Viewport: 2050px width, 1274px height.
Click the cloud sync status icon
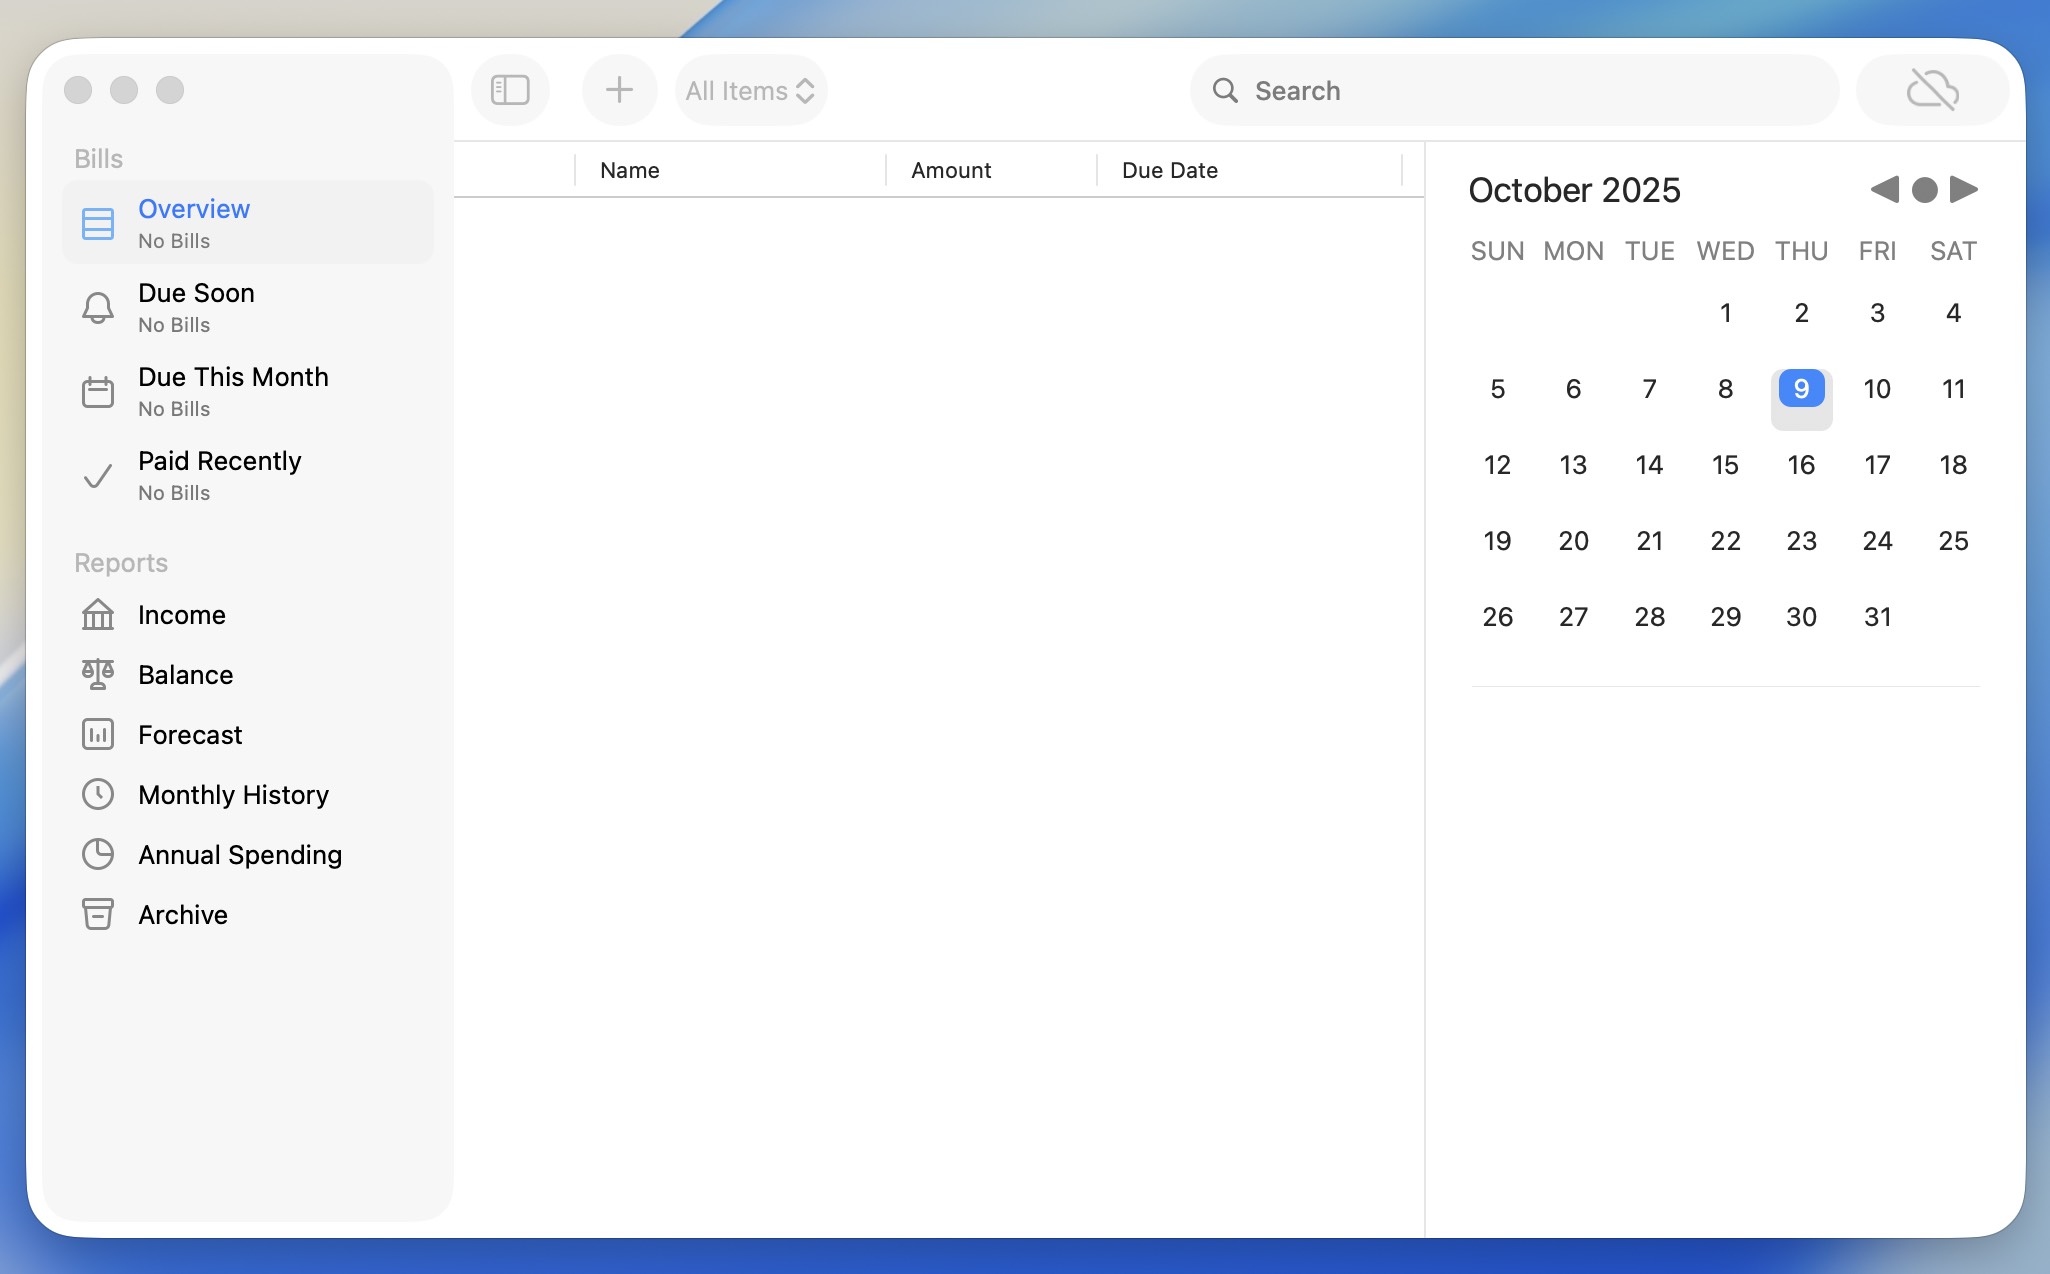pos(1929,90)
